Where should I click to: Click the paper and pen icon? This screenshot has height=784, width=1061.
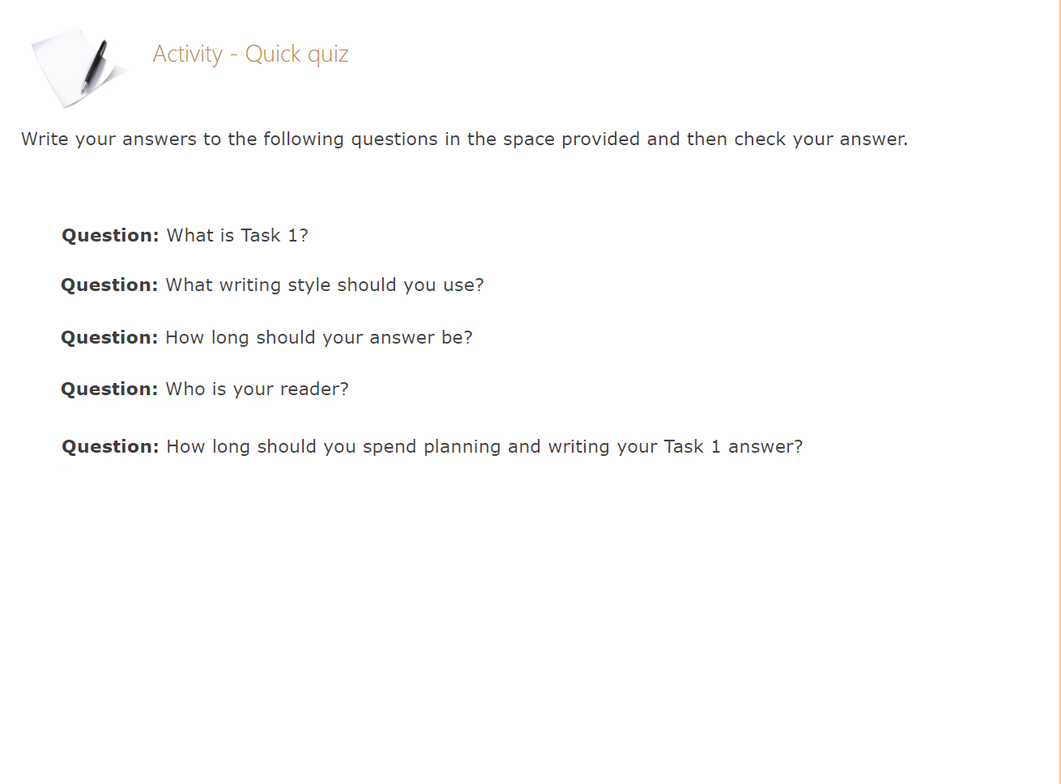click(78, 66)
